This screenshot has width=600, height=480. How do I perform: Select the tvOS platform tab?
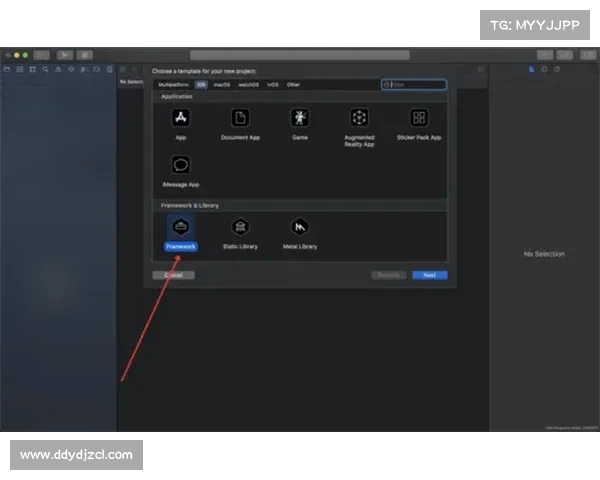[272, 85]
